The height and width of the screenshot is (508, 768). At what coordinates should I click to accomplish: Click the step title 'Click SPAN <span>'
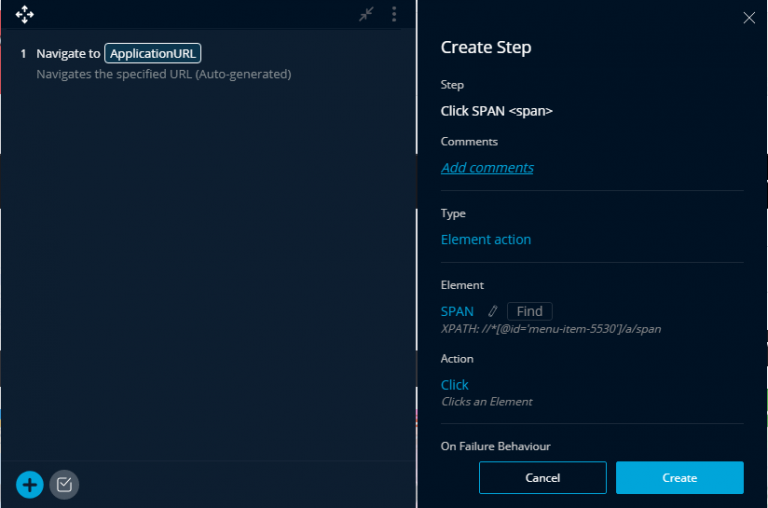496,111
